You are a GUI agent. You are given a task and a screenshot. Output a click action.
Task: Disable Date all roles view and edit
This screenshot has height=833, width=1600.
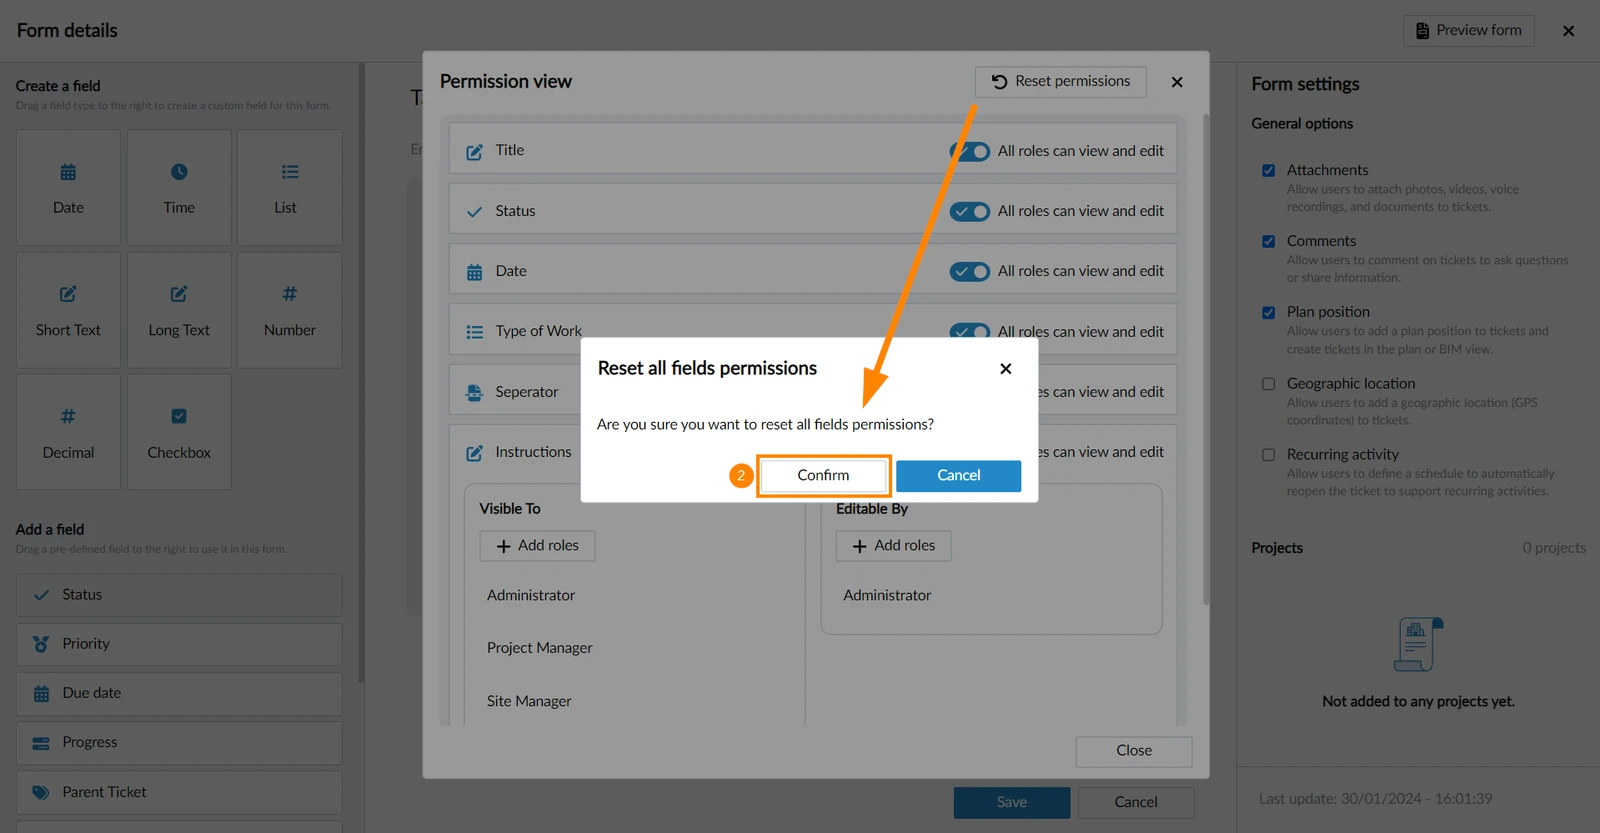(970, 271)
